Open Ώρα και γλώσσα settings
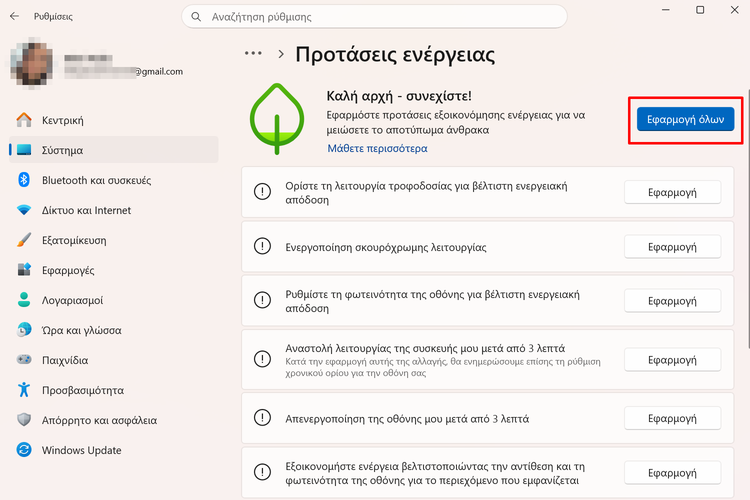 pos(81,330)
